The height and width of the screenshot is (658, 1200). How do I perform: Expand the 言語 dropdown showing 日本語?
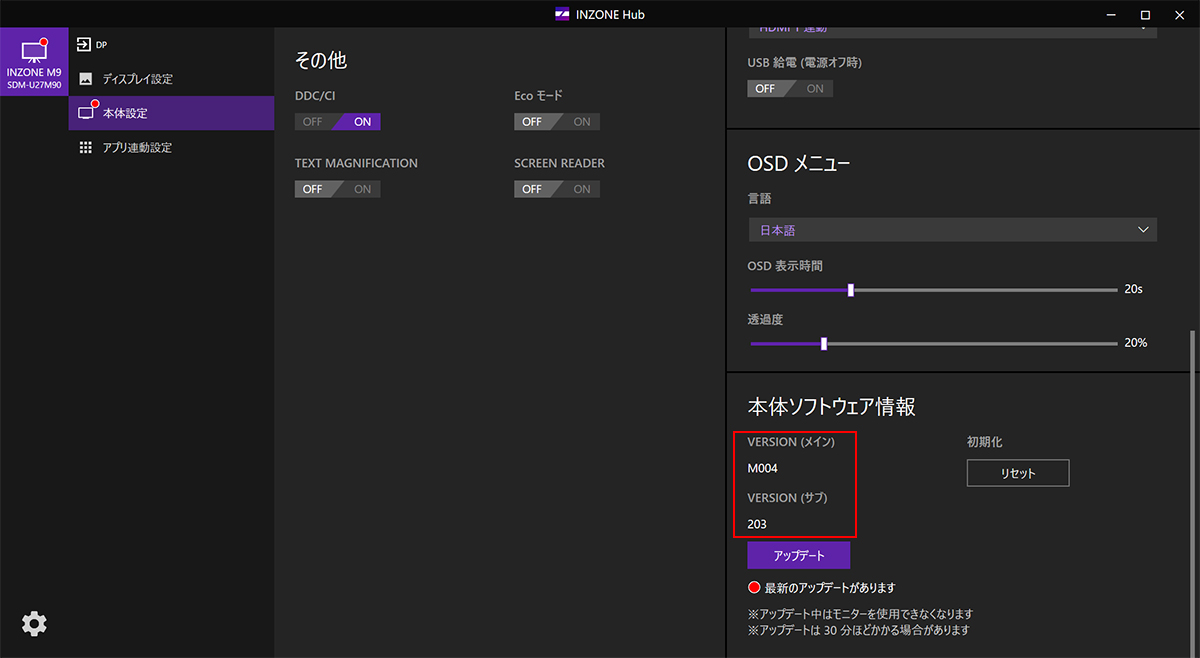click(x=952, y=230)
